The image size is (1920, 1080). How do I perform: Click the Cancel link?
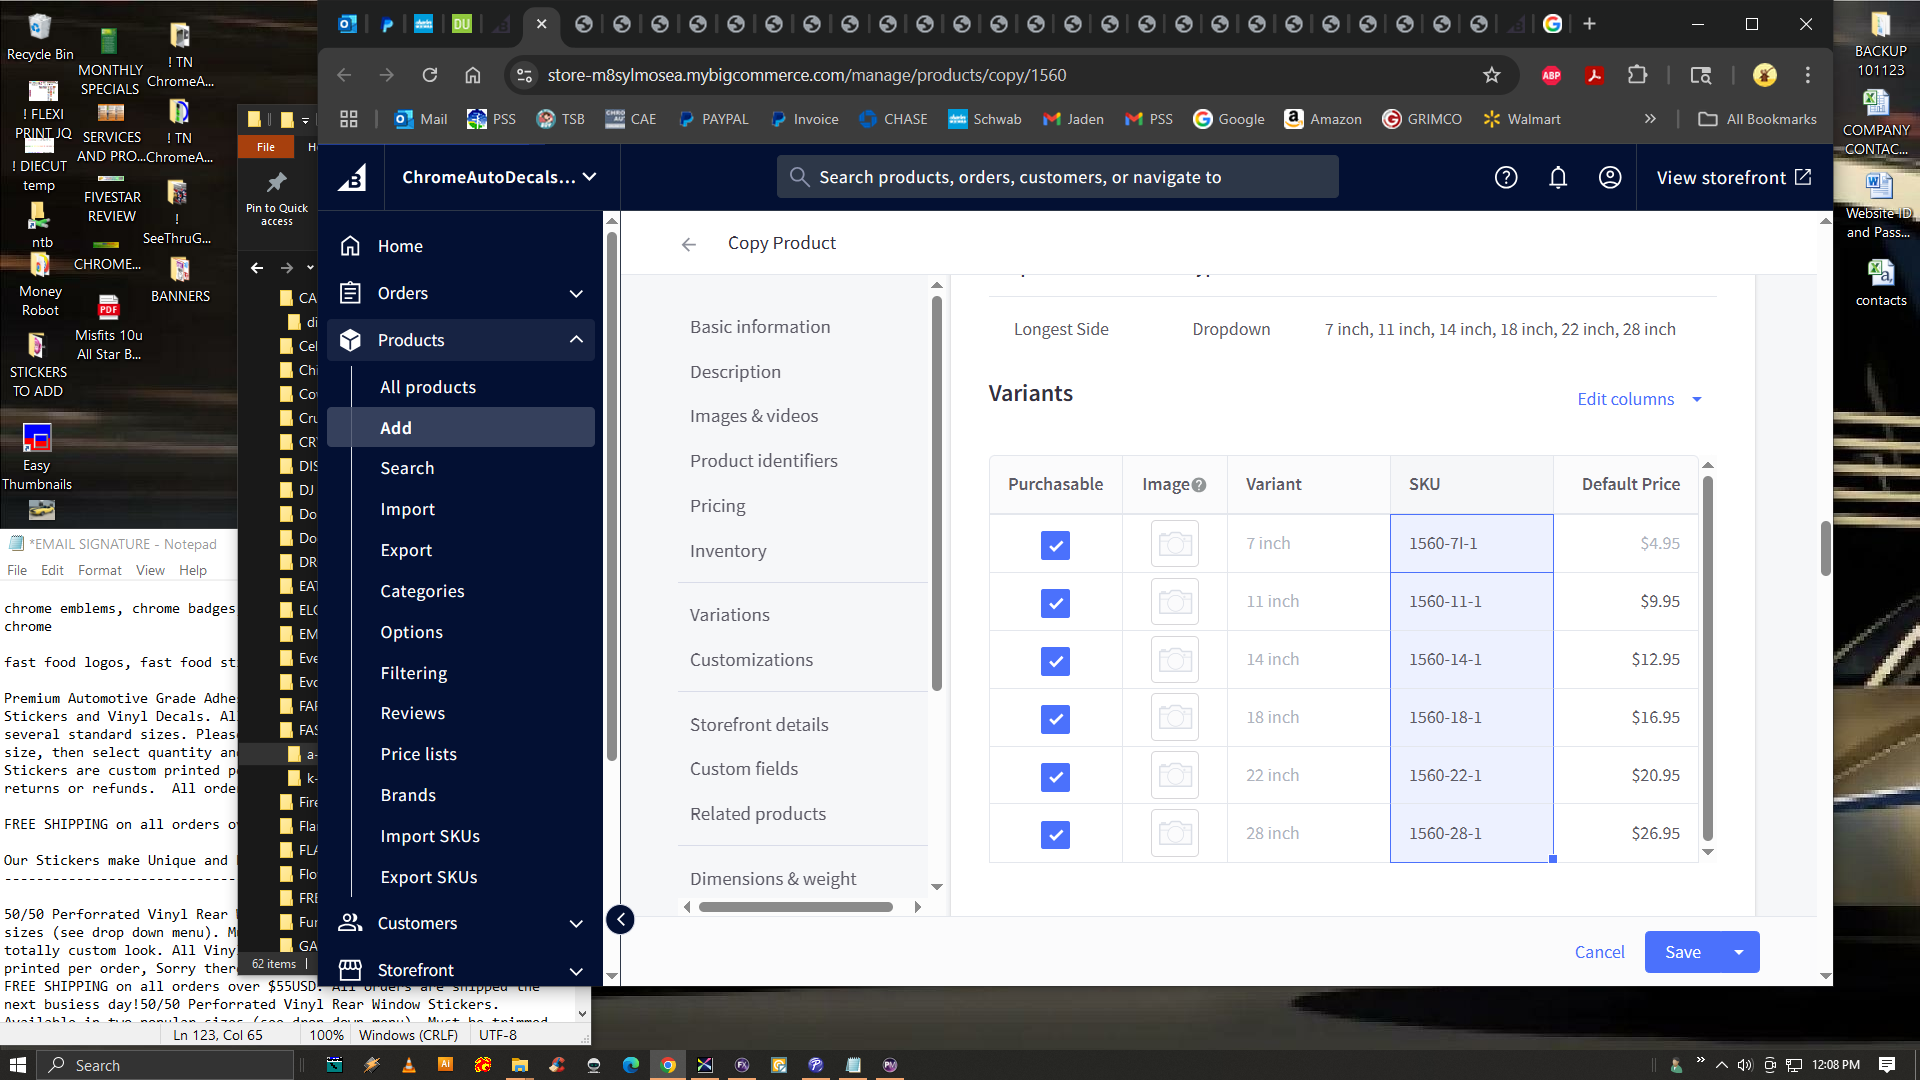click(x=1599, y=952)
